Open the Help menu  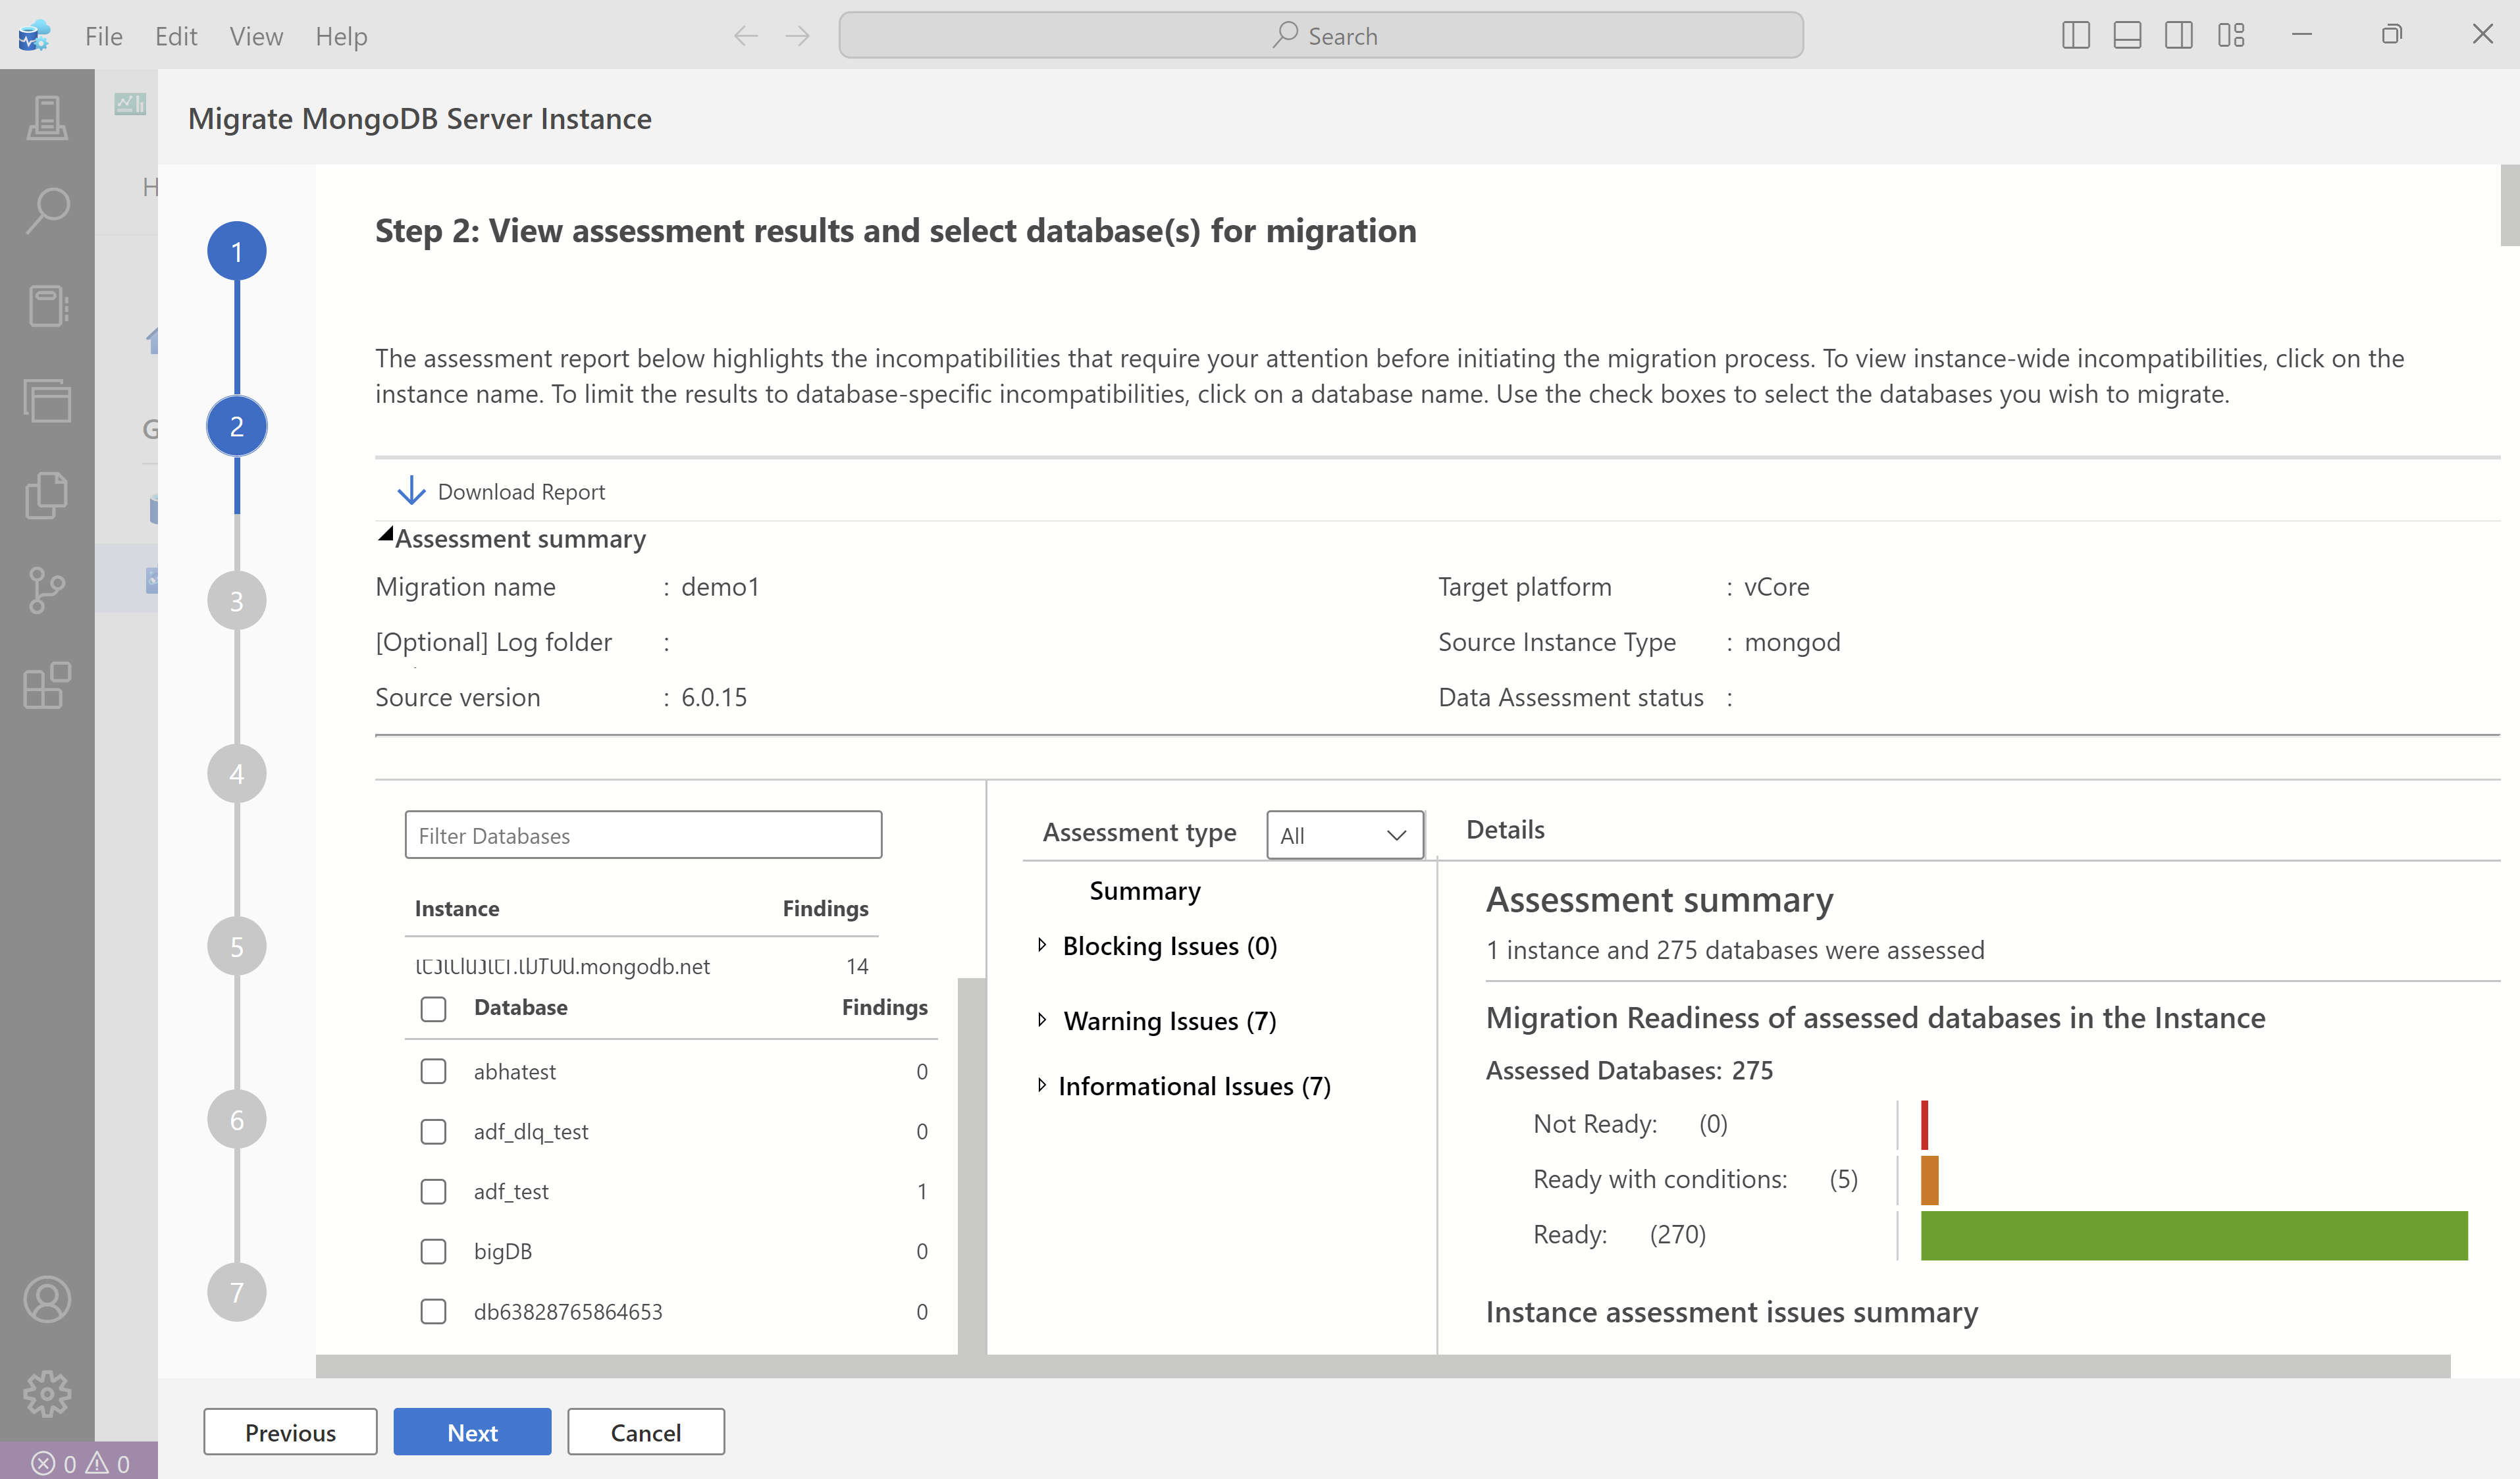(341, 36)
